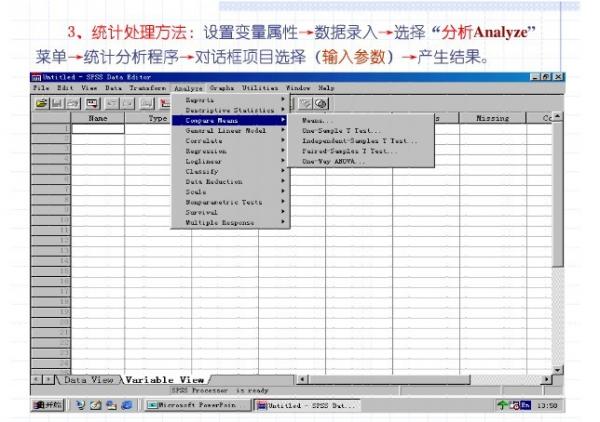
Task: Select the Variable View tab
Action: coord(165,380)
